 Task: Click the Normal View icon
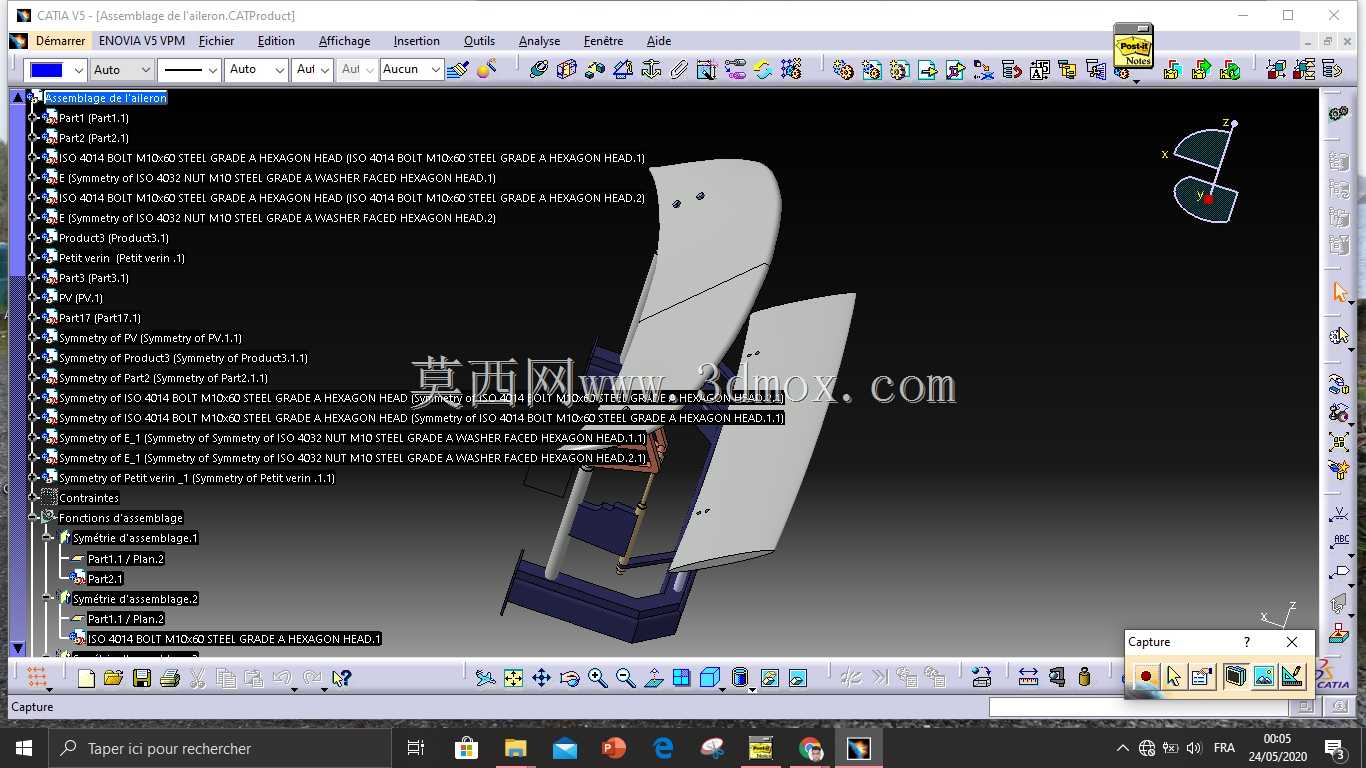point(653,678)
